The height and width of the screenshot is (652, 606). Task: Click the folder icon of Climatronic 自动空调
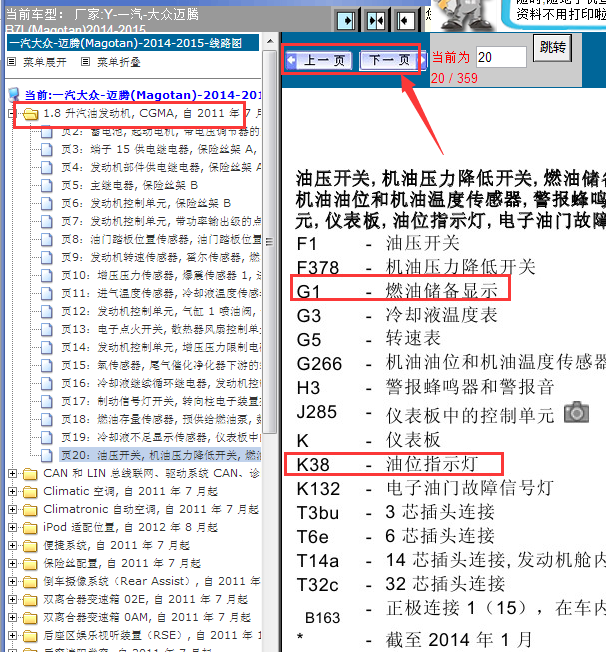[30, 509]
